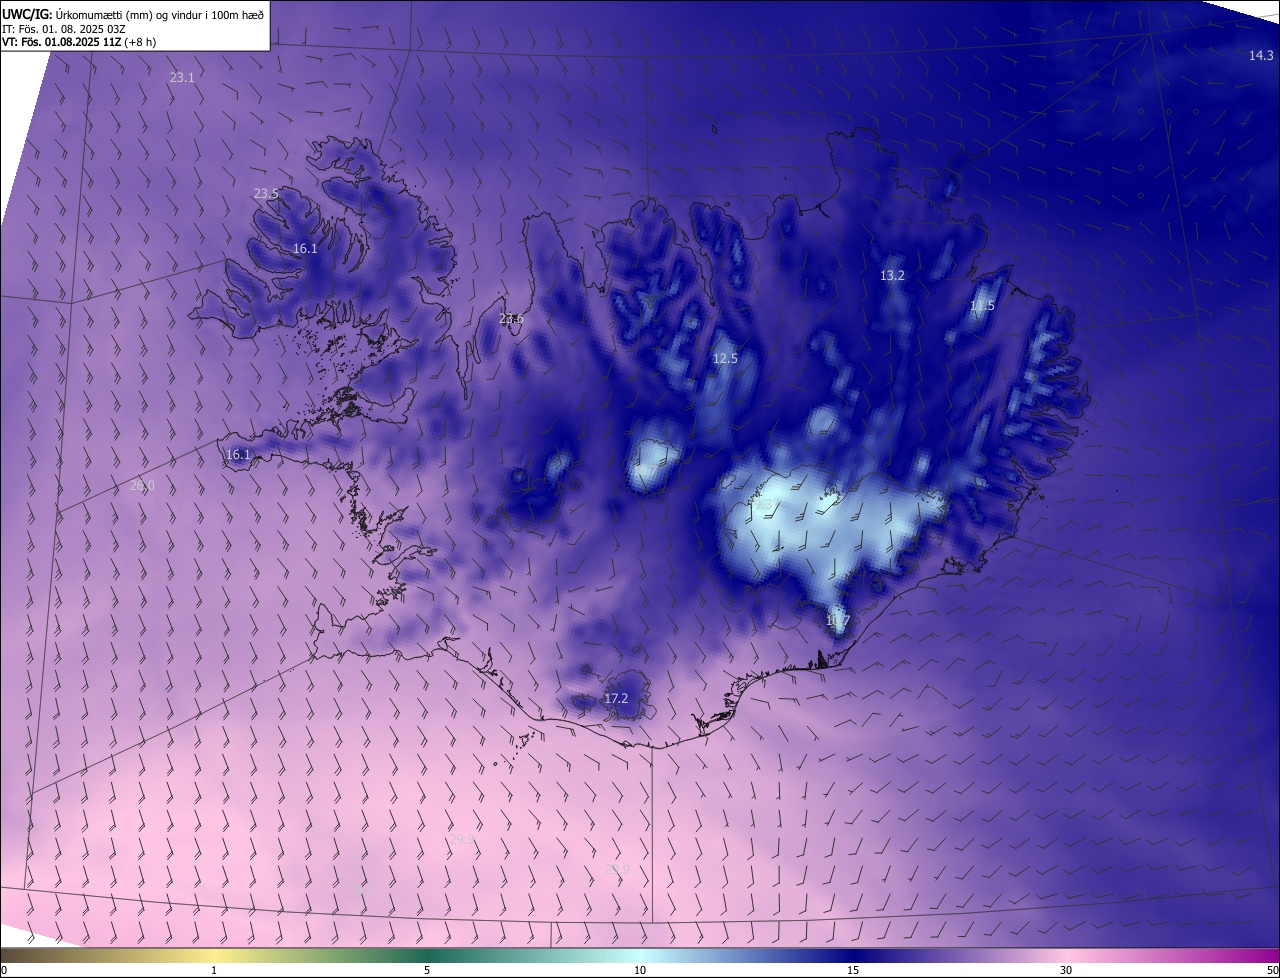Click the 23.6 value label on the map

point(511,319)
